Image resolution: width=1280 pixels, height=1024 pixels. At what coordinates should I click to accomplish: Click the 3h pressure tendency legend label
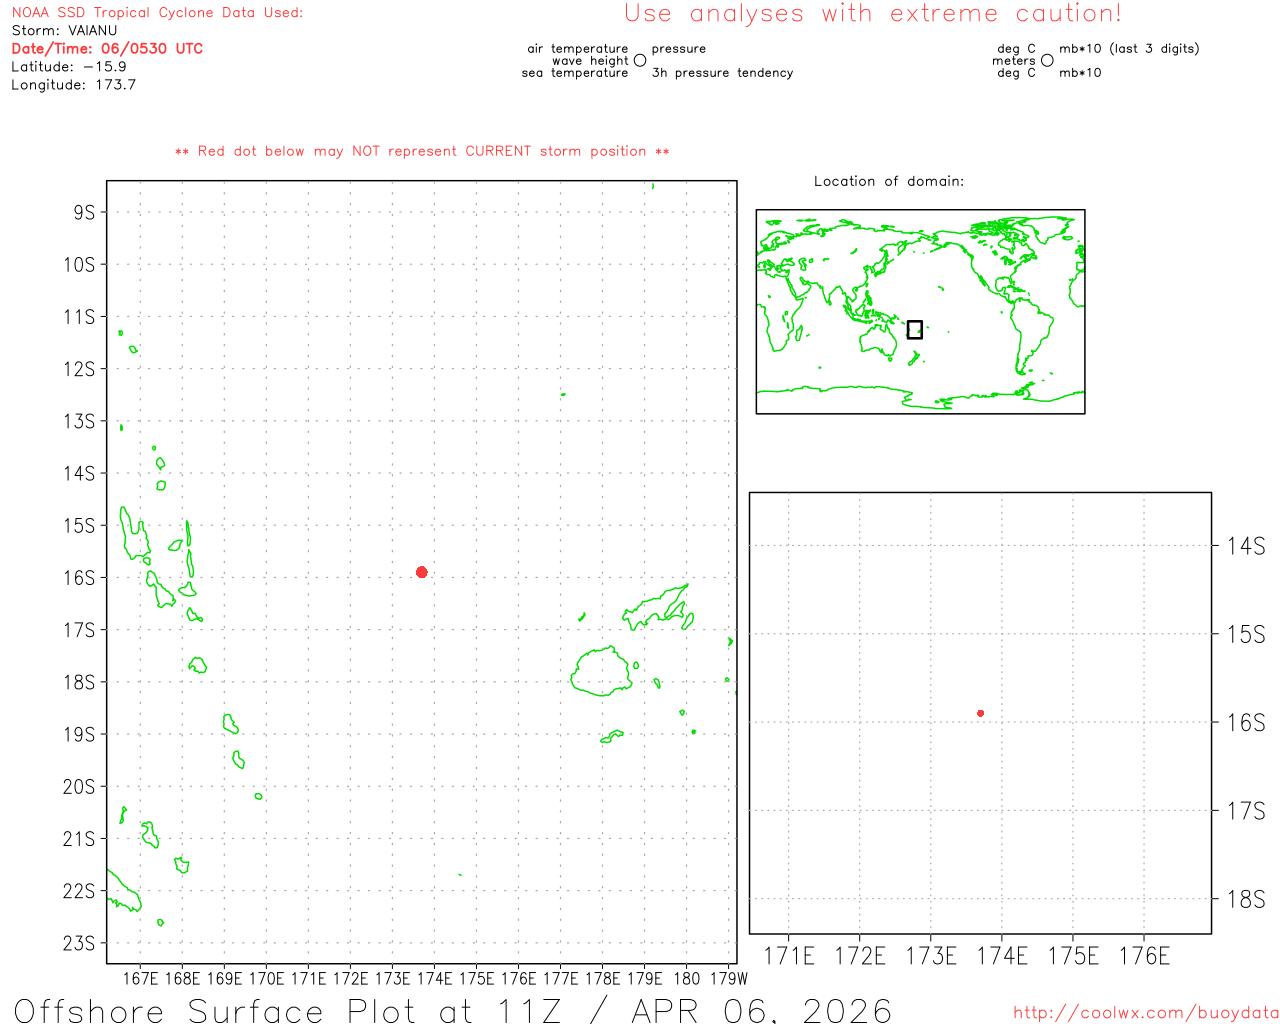click(722, 73)
